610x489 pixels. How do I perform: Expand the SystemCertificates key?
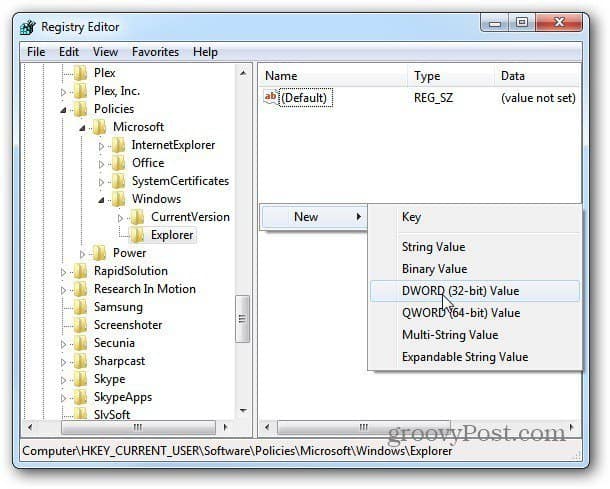pos(101,182)
